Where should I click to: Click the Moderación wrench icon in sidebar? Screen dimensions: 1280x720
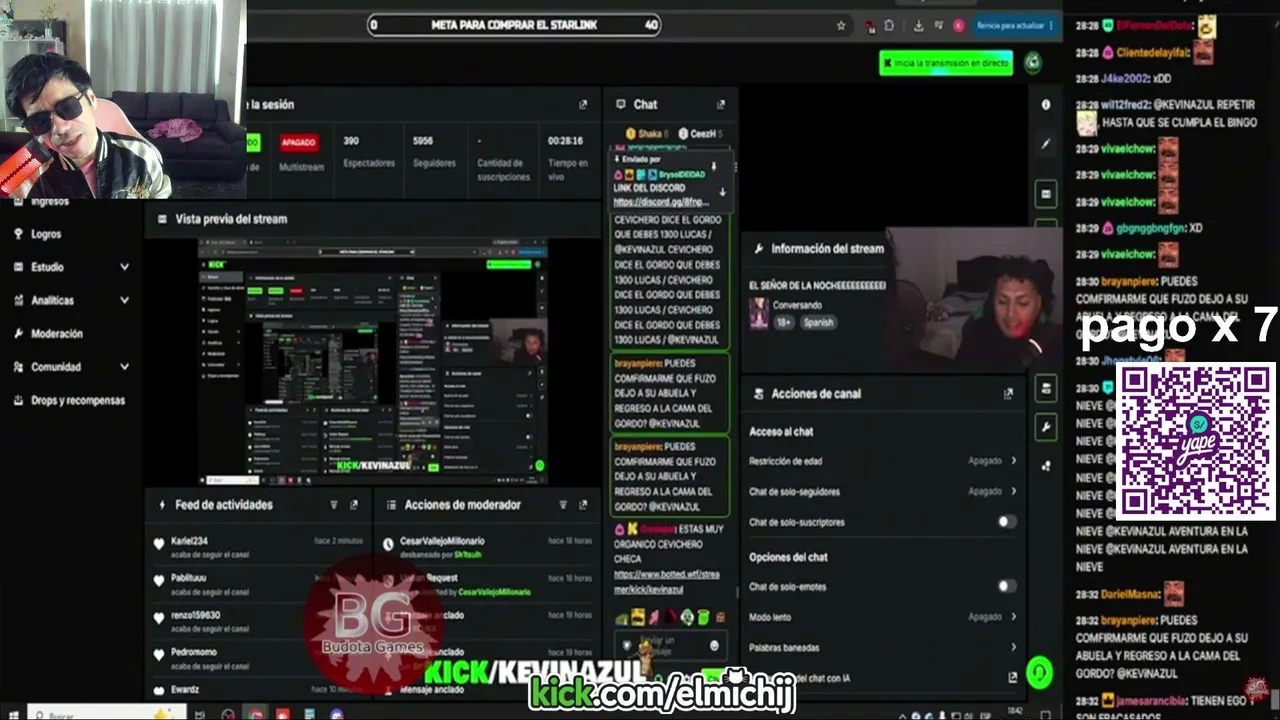coord(18,334)
